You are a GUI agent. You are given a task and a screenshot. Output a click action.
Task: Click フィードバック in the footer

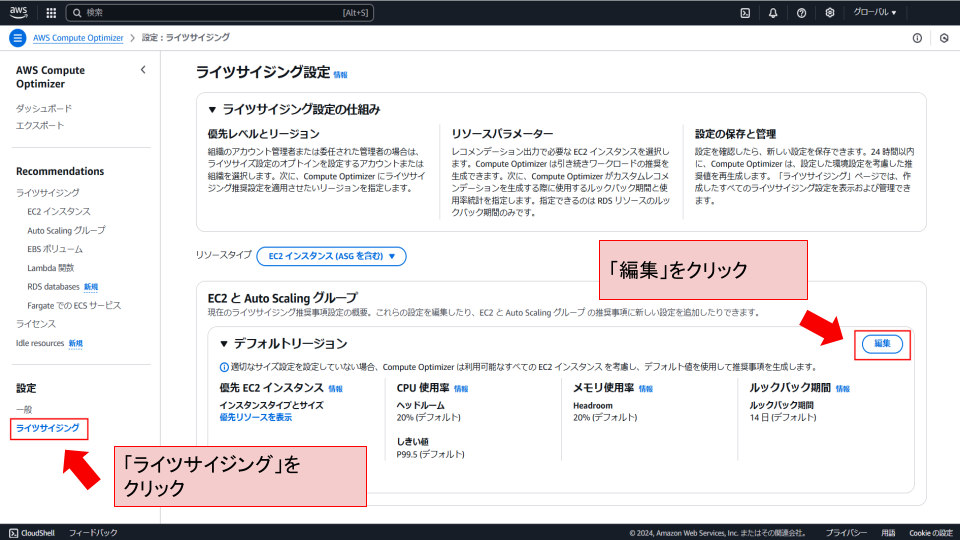coord(93,533)
